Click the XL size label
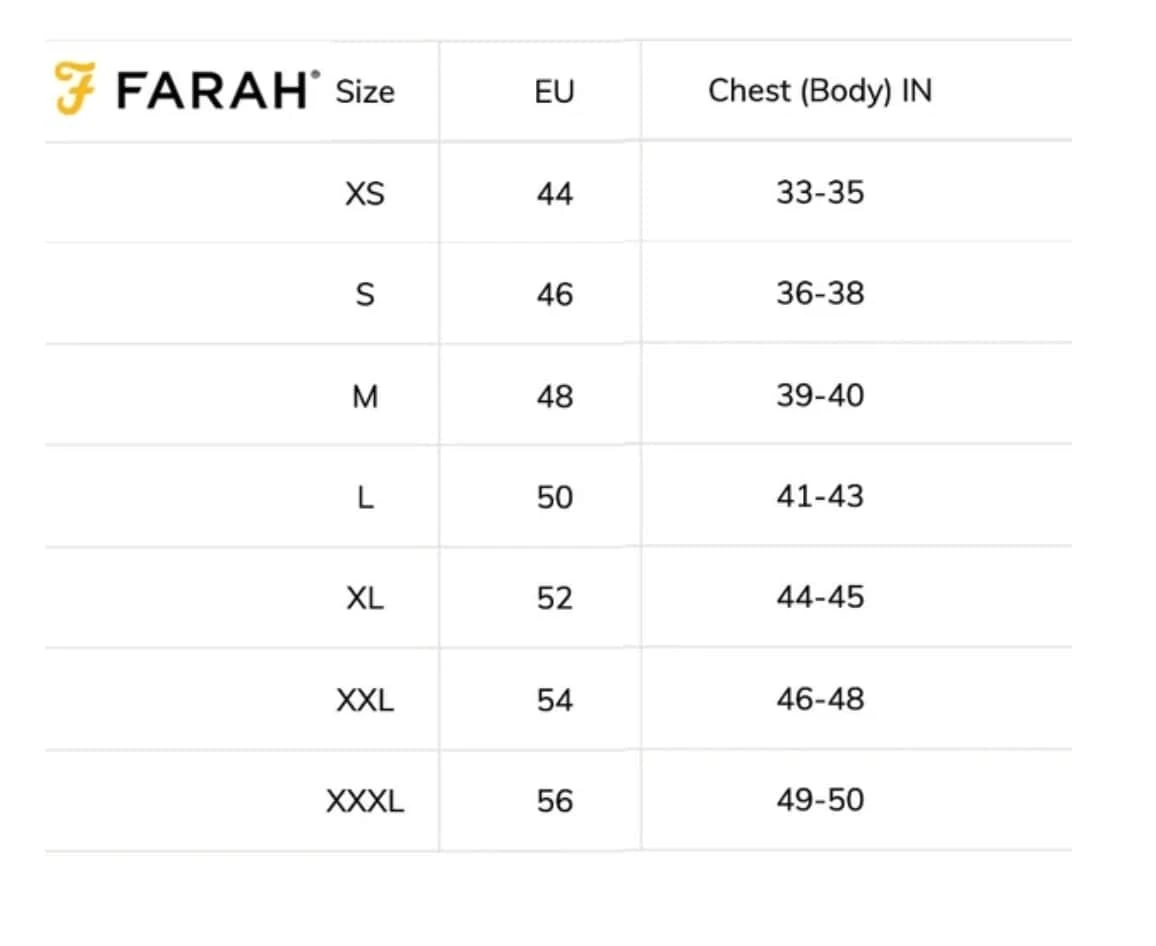 [365, 598]
